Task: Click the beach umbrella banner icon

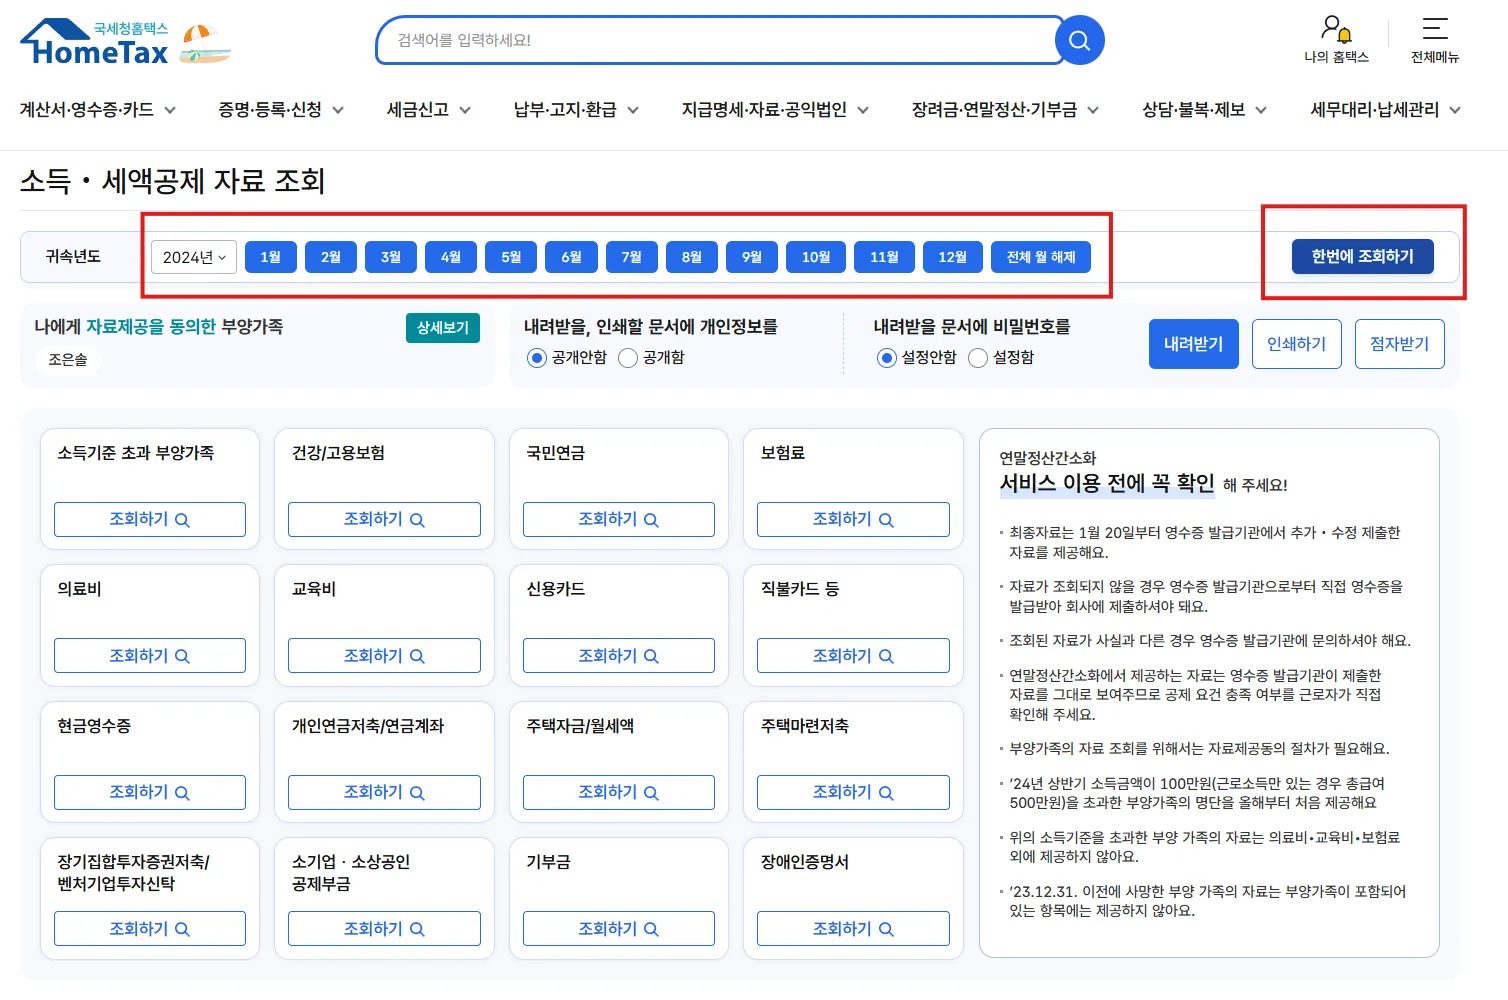Action: [205, 44]
